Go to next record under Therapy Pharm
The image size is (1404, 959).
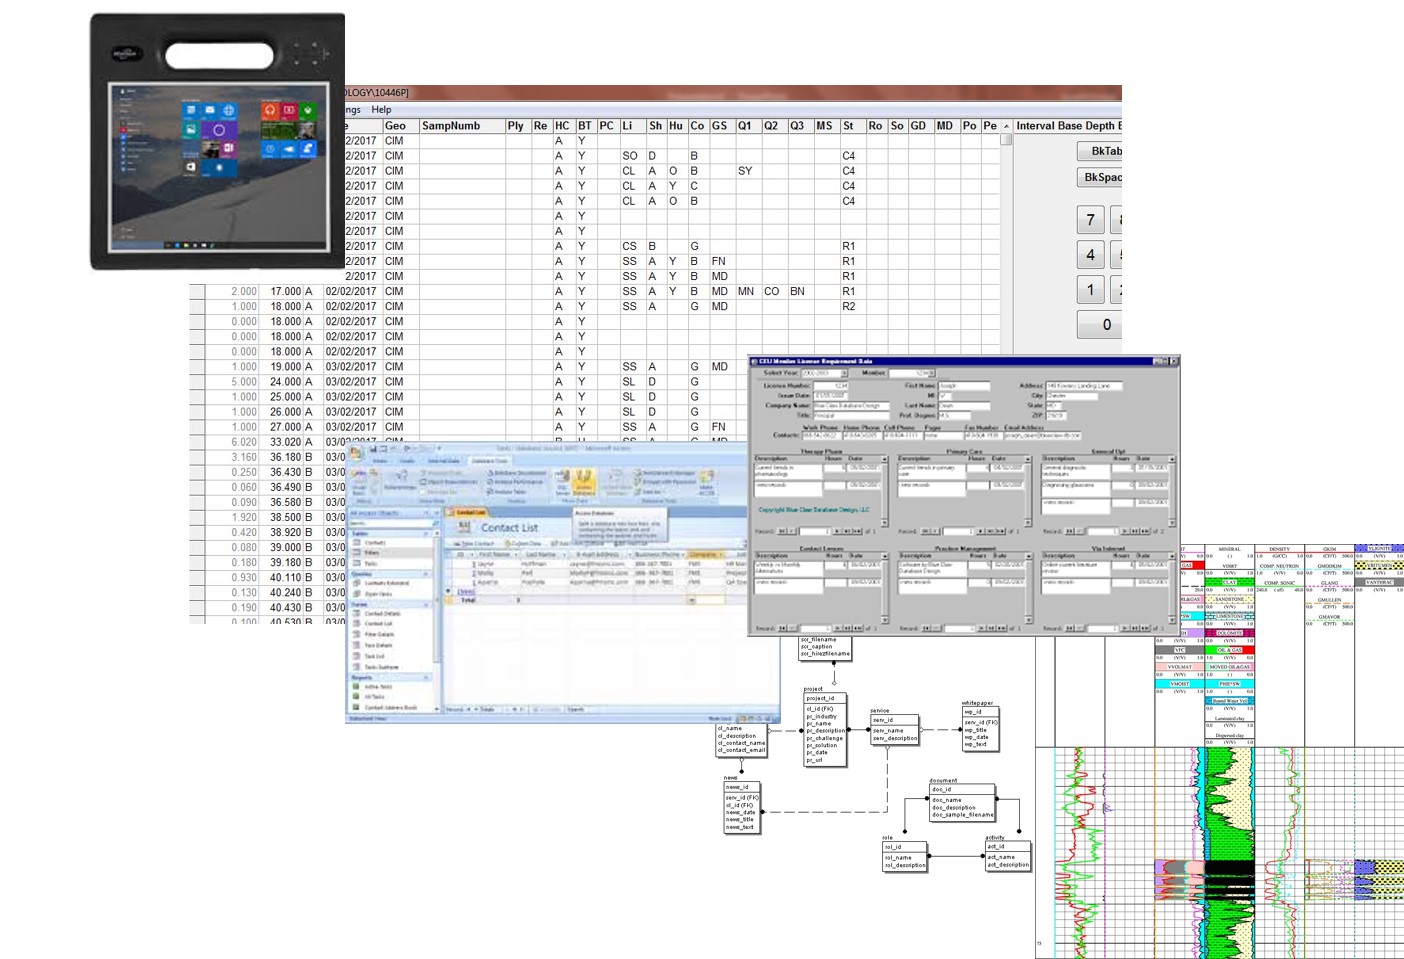pyautogui.click(x=836, y=531)
